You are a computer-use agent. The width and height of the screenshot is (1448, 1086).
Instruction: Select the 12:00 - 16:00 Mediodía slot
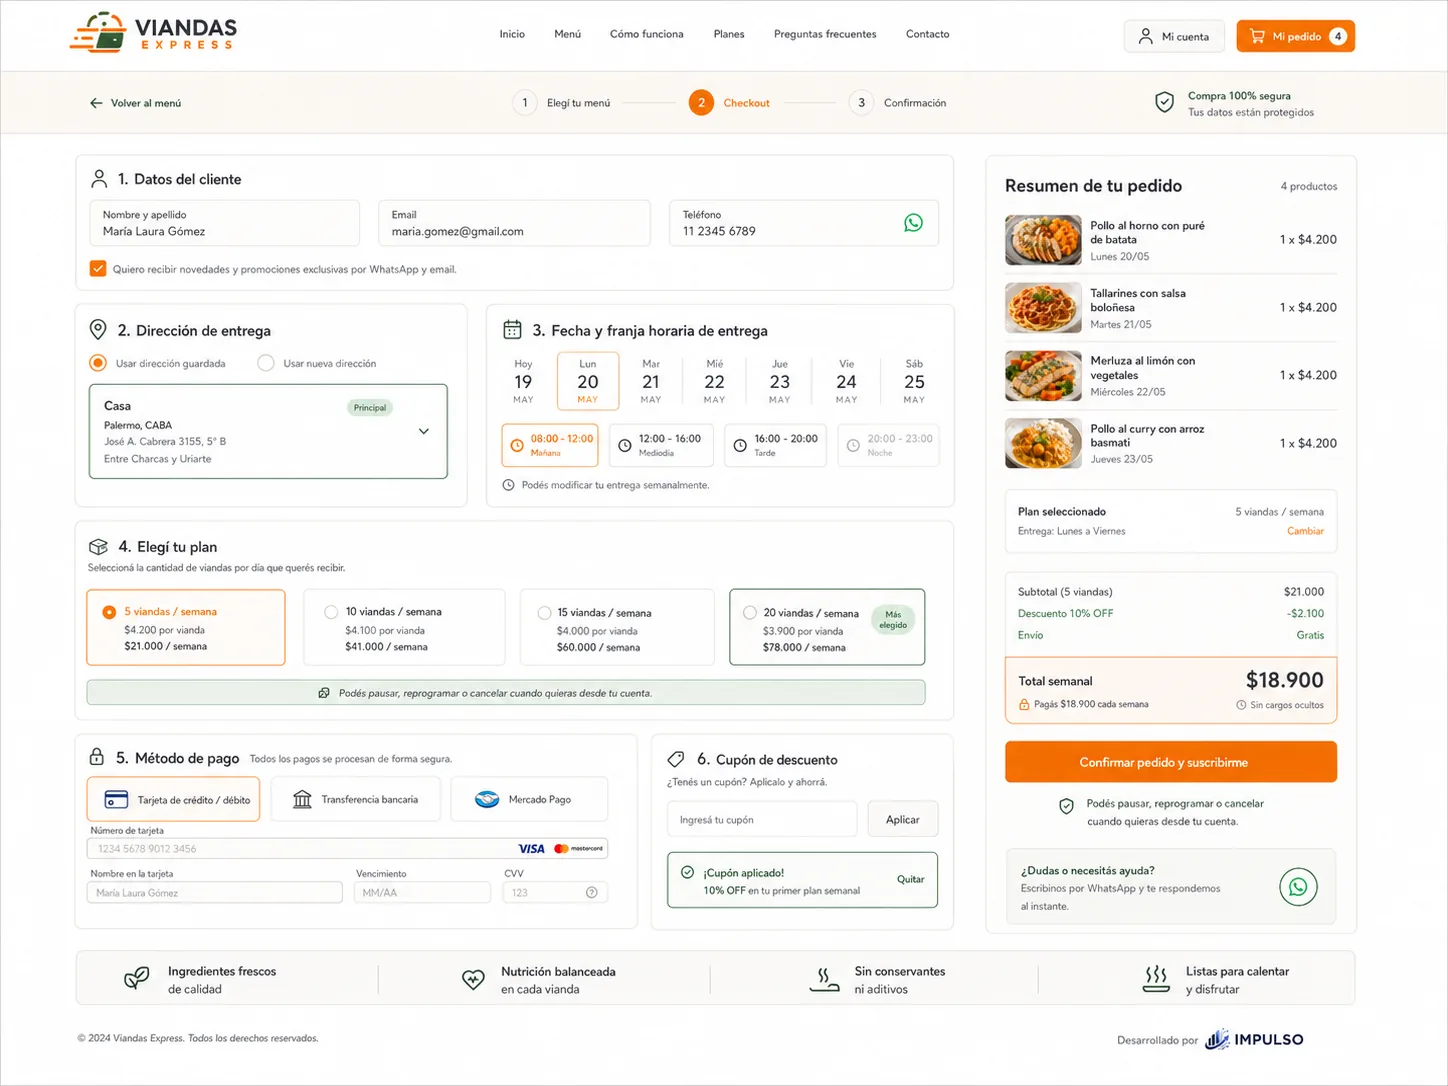[661, 445]
